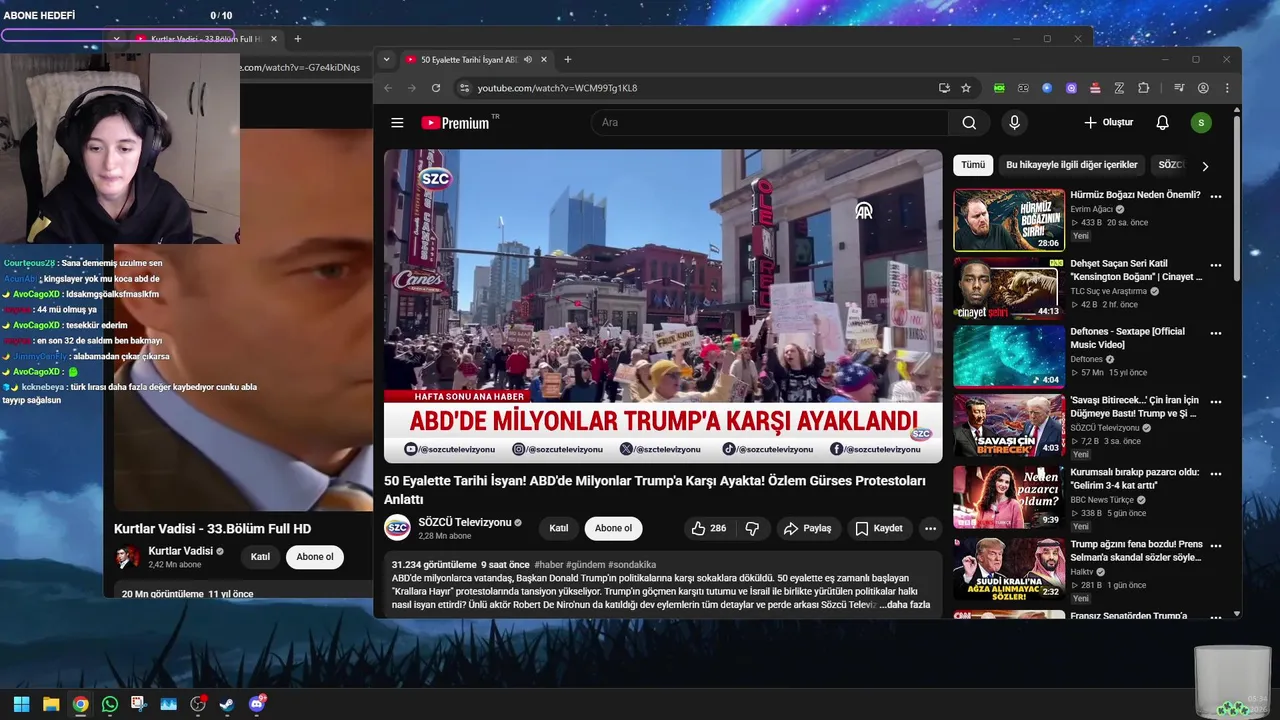Open the Chrome profile icon

coord(1203,88)
